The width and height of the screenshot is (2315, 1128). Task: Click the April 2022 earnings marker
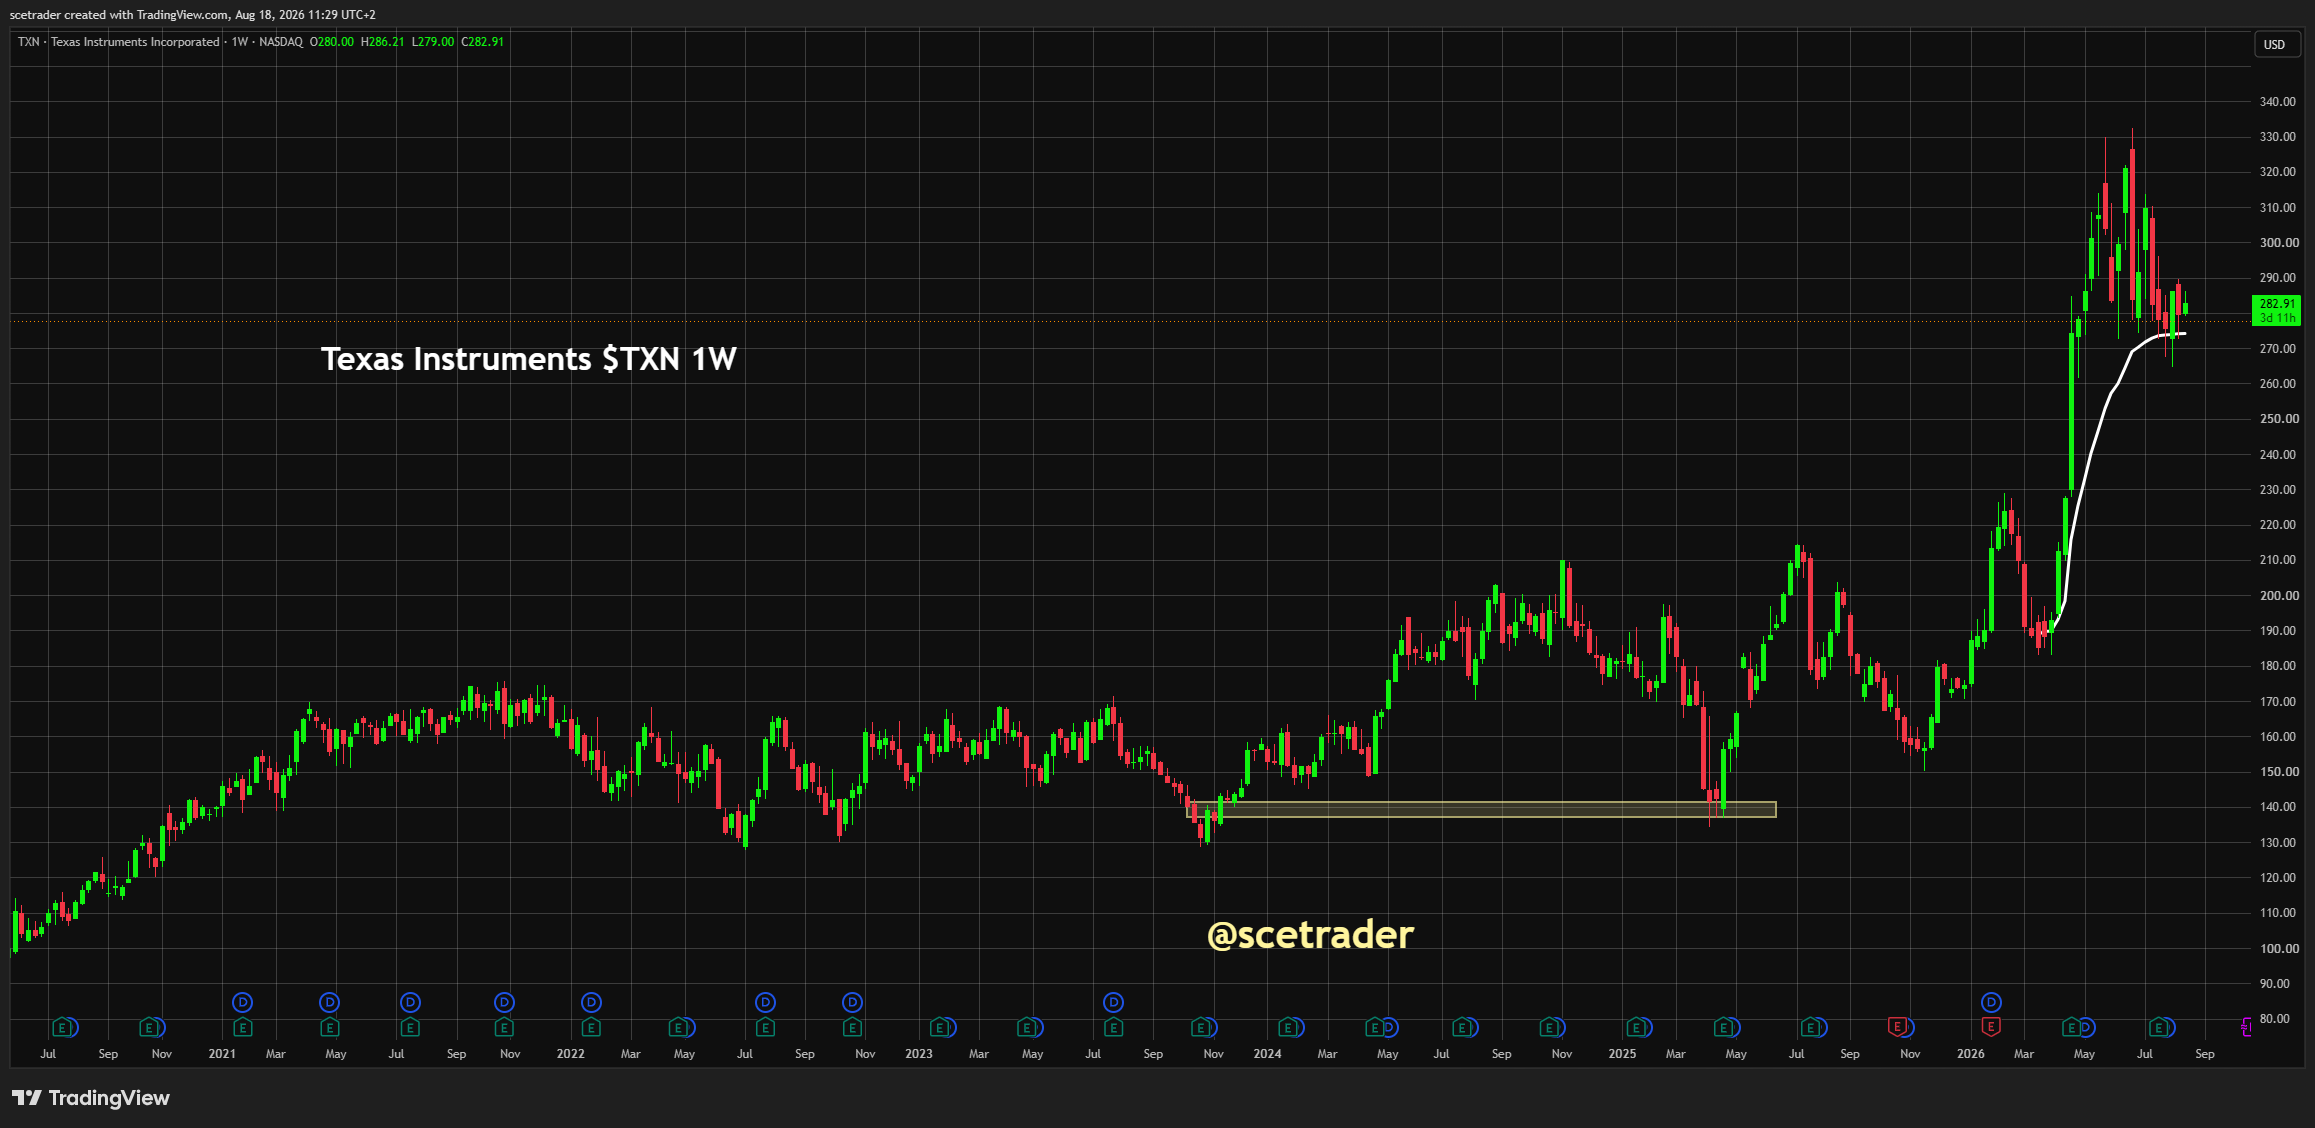coord(679,1027)
